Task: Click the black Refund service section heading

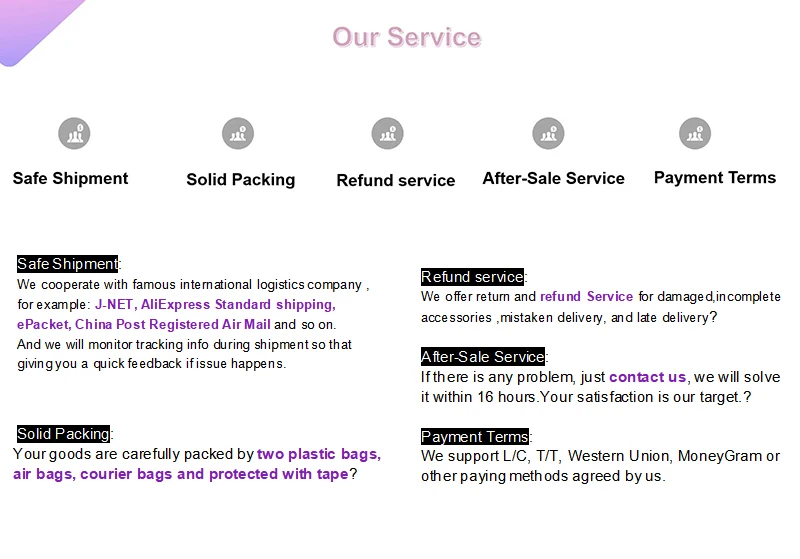Action: [472, 277]
